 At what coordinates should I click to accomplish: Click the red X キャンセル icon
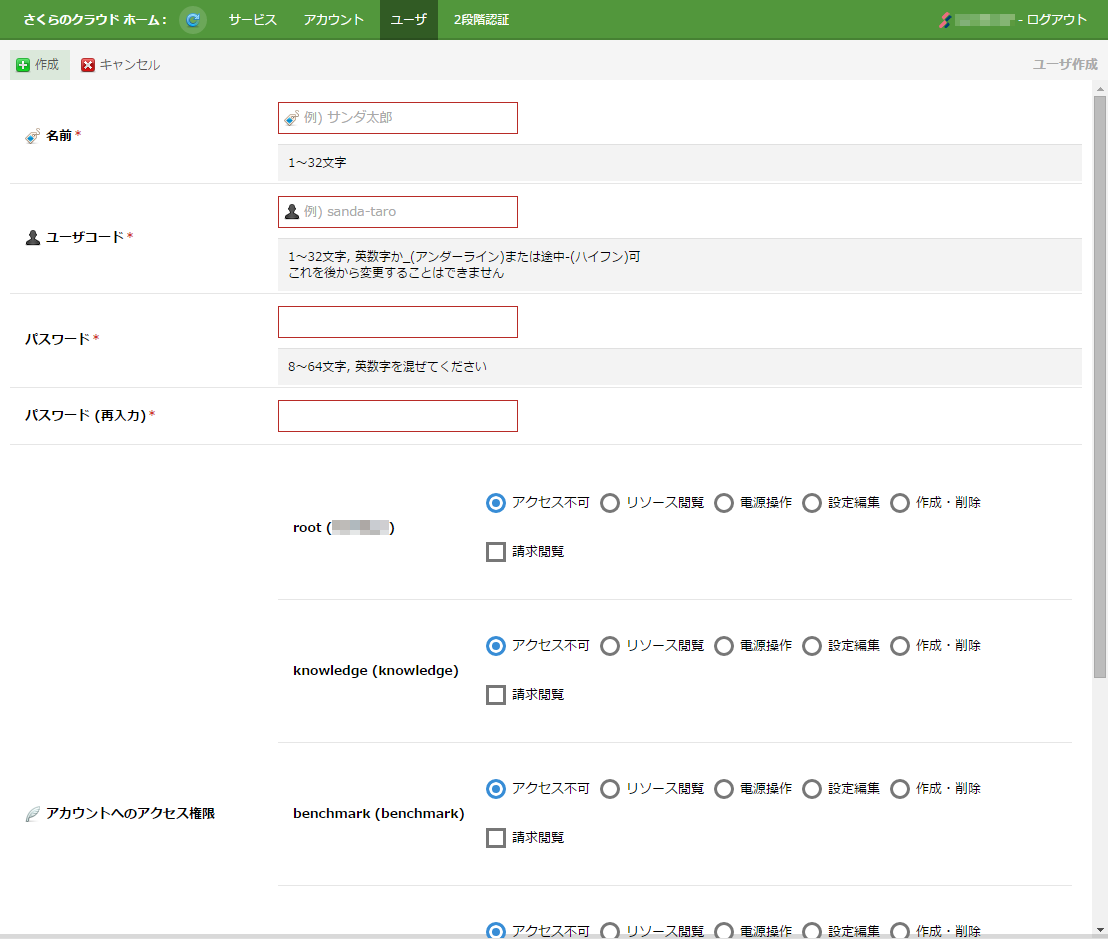pyautogui.click(x=88, y=65)
